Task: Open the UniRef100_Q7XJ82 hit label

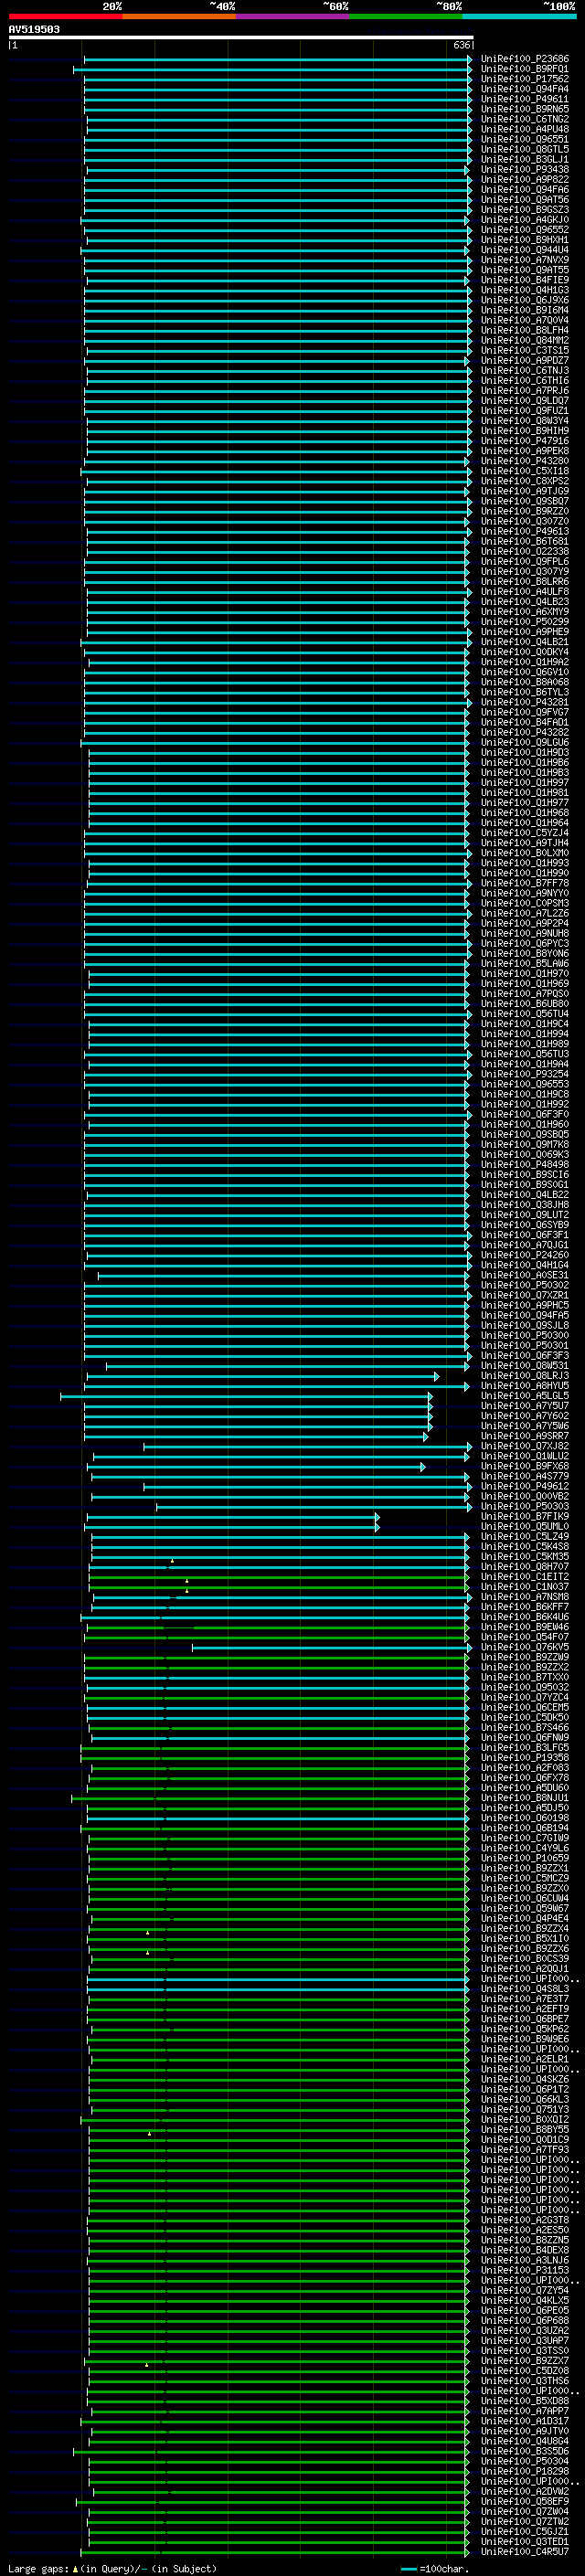Action: coord(524,1446)
